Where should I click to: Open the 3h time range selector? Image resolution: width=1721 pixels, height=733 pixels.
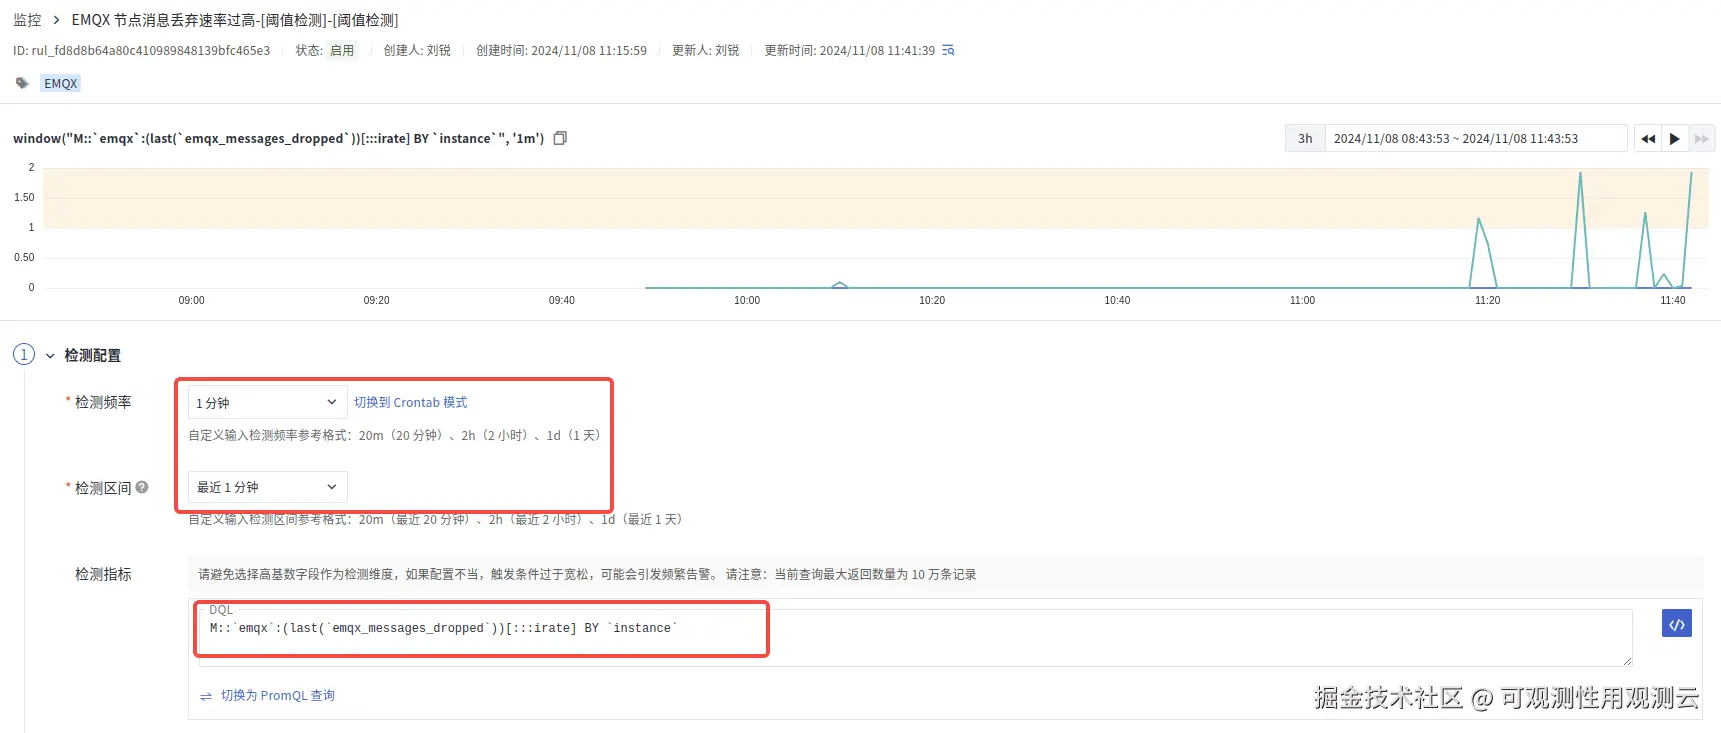(x=1305, y=138)
